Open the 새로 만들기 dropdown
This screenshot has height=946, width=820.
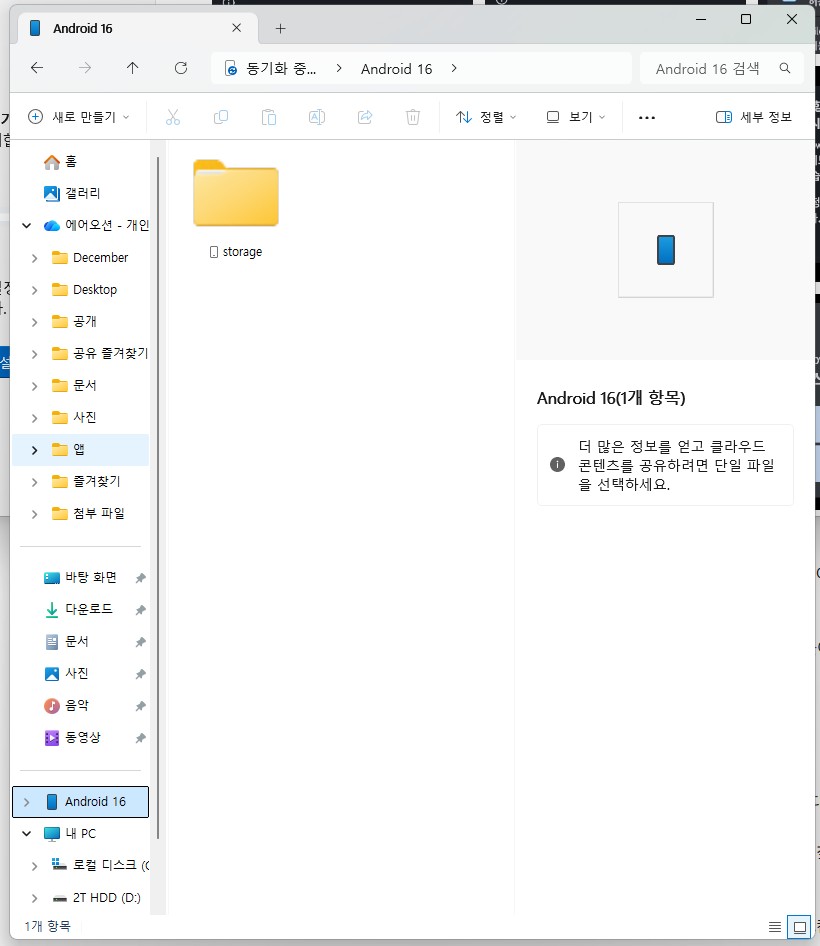pos(79,117)
